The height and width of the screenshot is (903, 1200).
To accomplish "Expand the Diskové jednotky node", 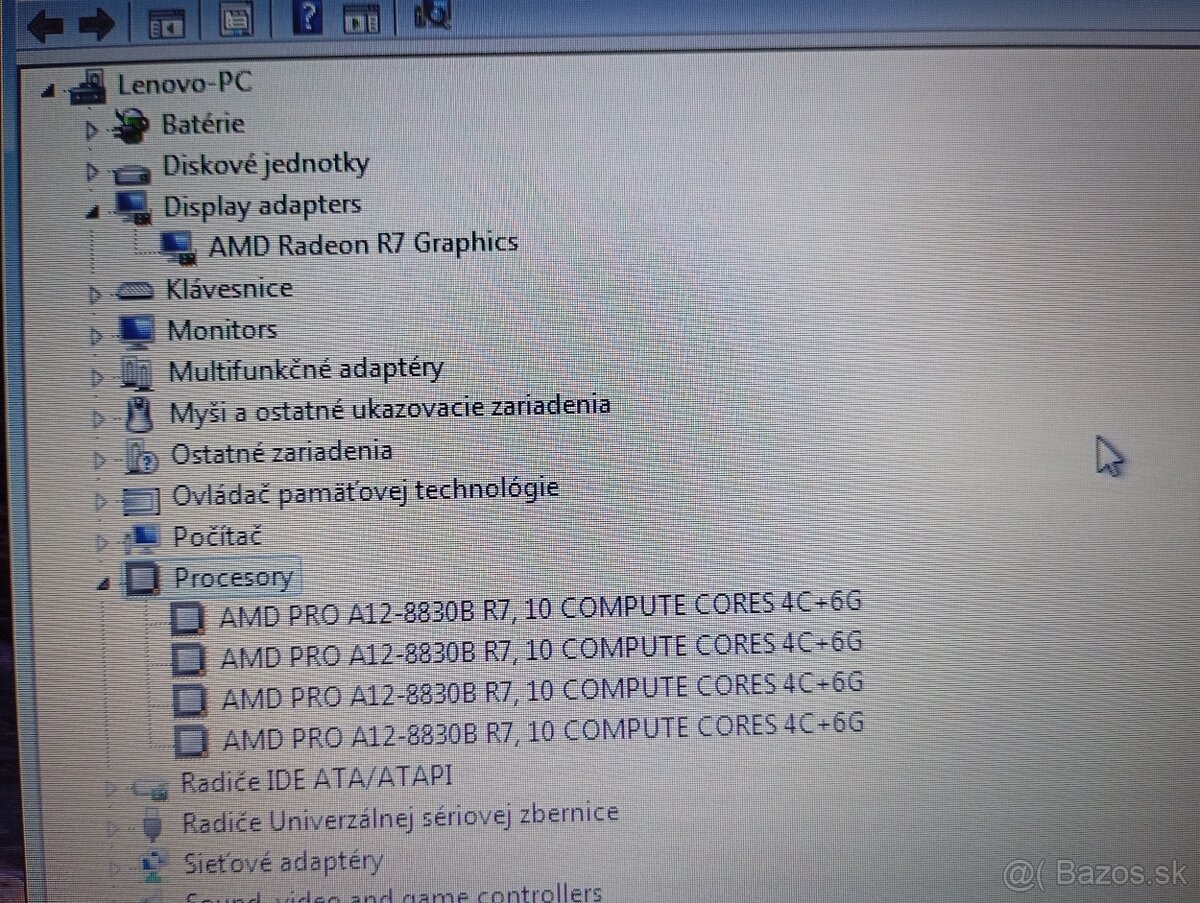I will pos(93,172).
